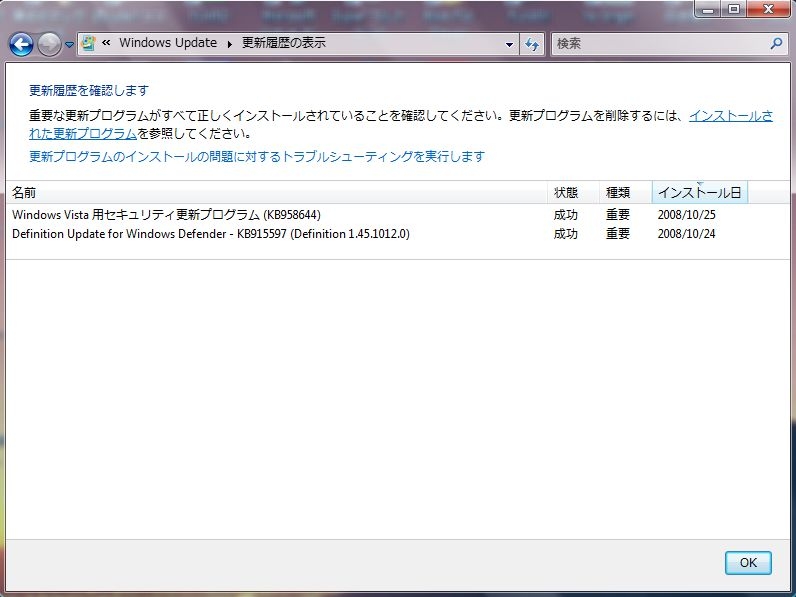796x597 pixels.
Task: Click the greyed forward arrow button
Action: pos(49,44)
